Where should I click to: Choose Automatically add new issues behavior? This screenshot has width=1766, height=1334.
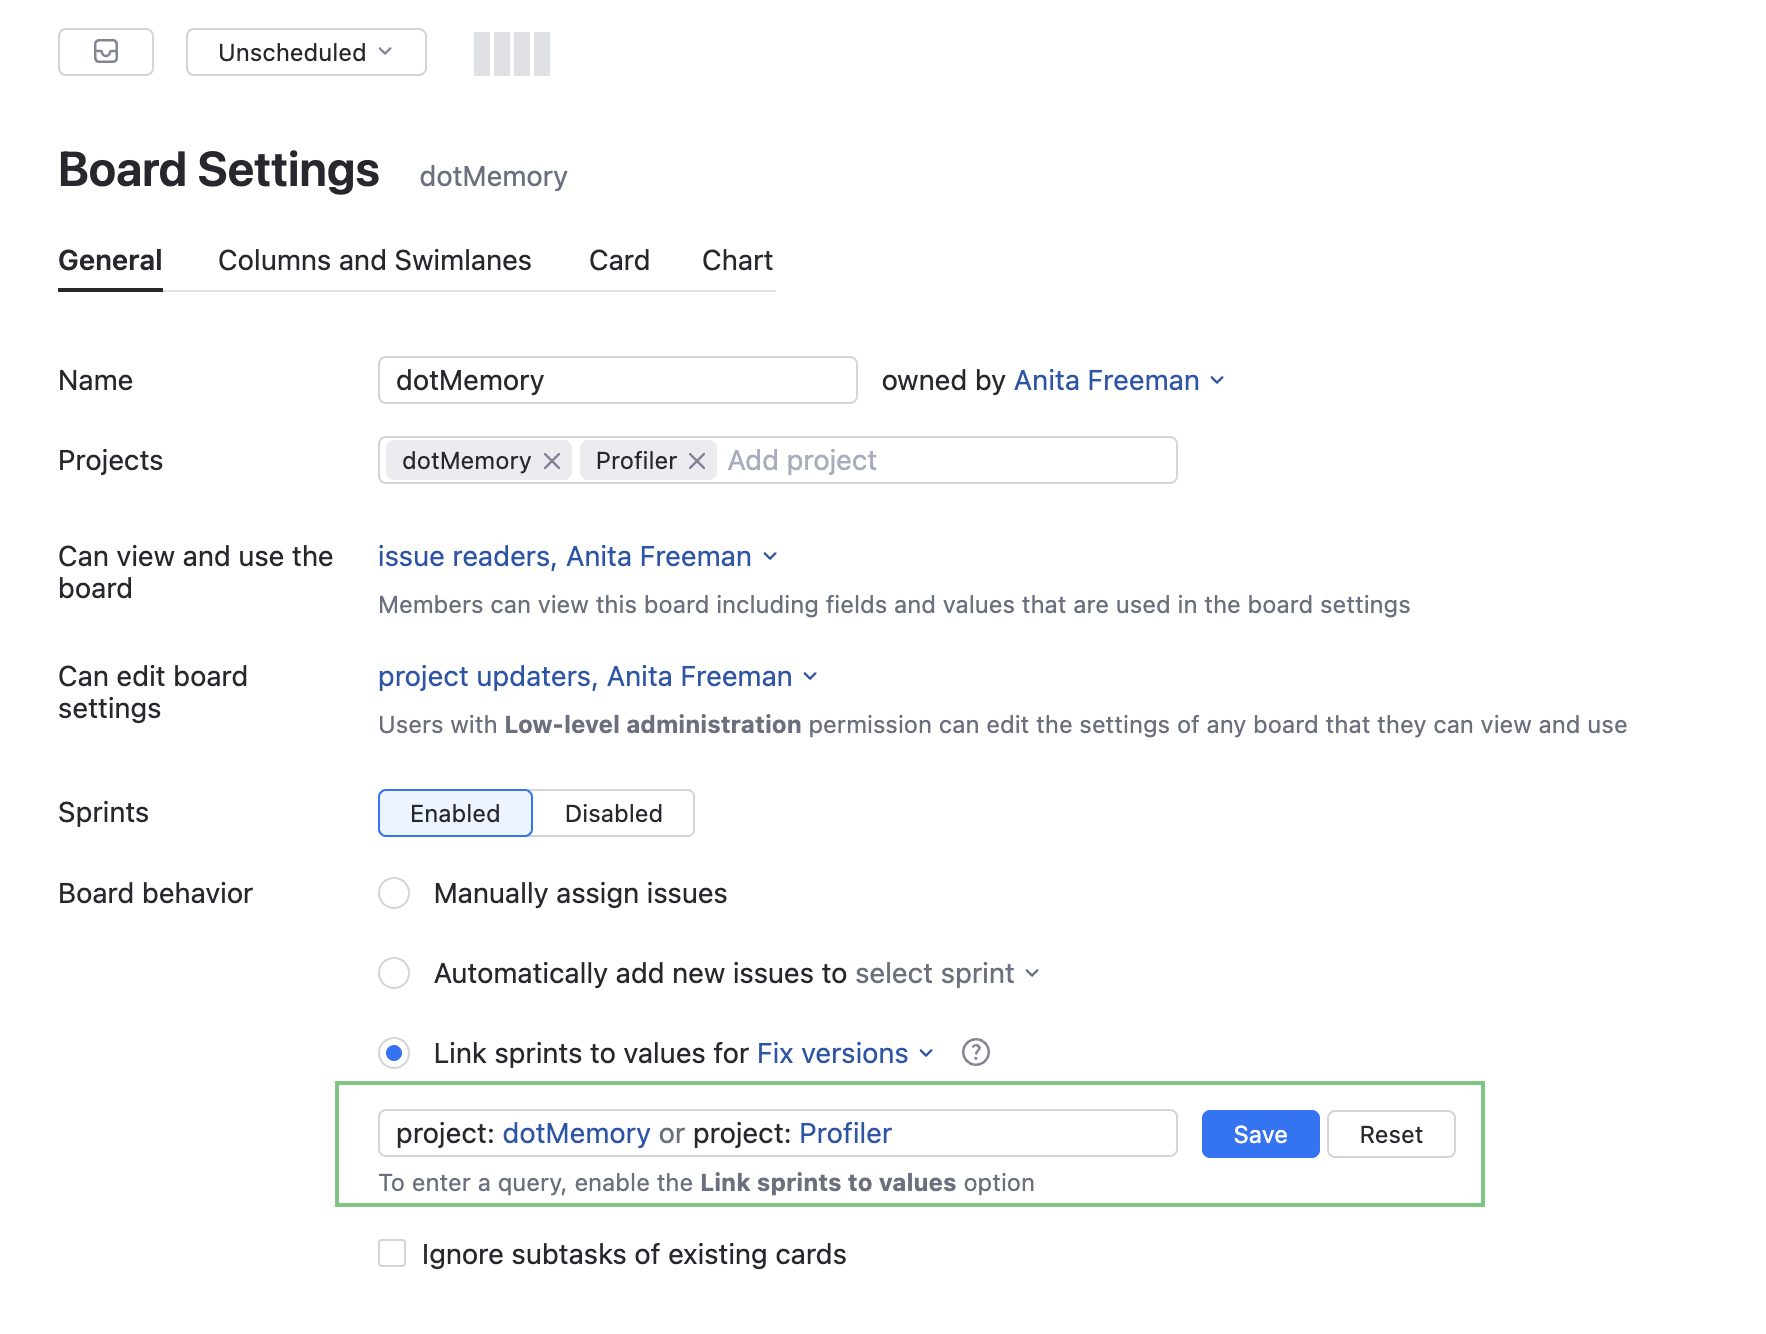point(394,973)
